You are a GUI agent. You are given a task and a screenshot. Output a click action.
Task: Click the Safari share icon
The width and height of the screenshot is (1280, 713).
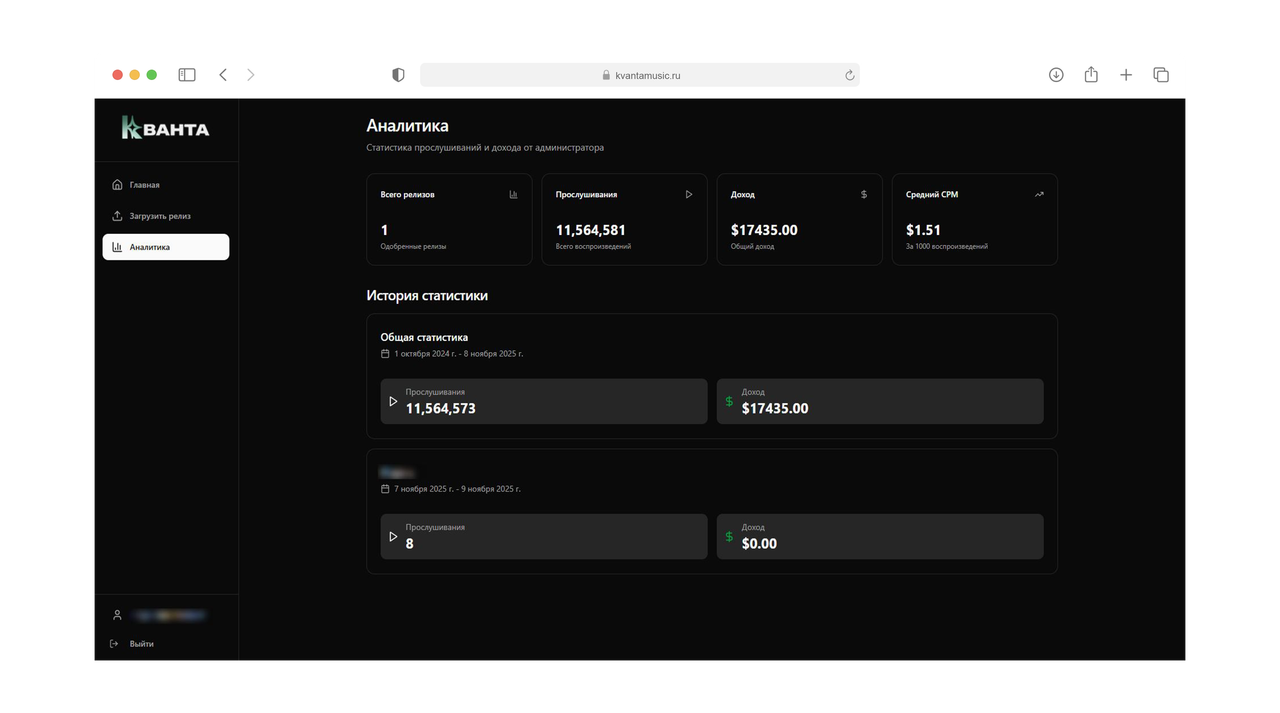coord(1091,74)
